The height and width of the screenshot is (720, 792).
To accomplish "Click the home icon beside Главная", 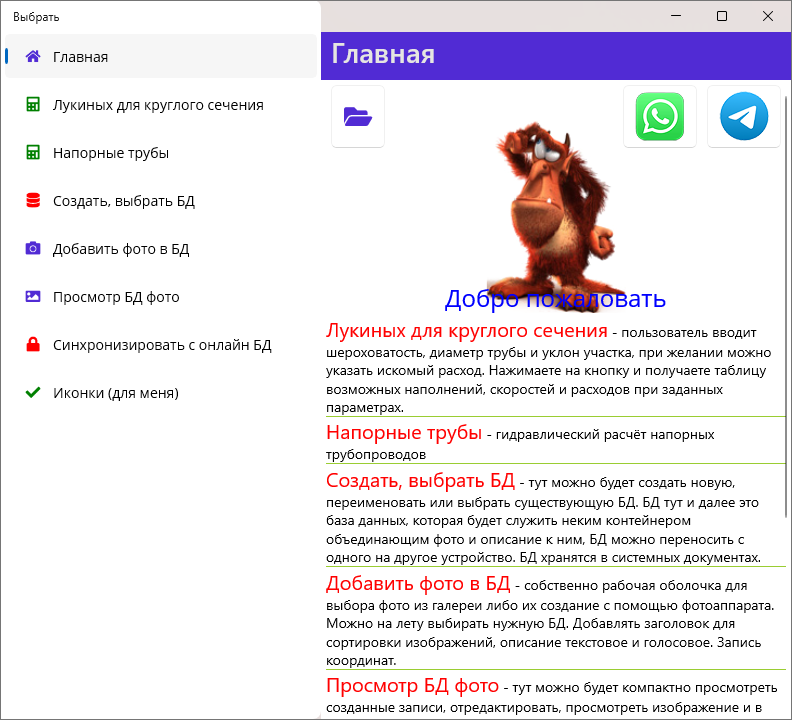I will point(33,57).
